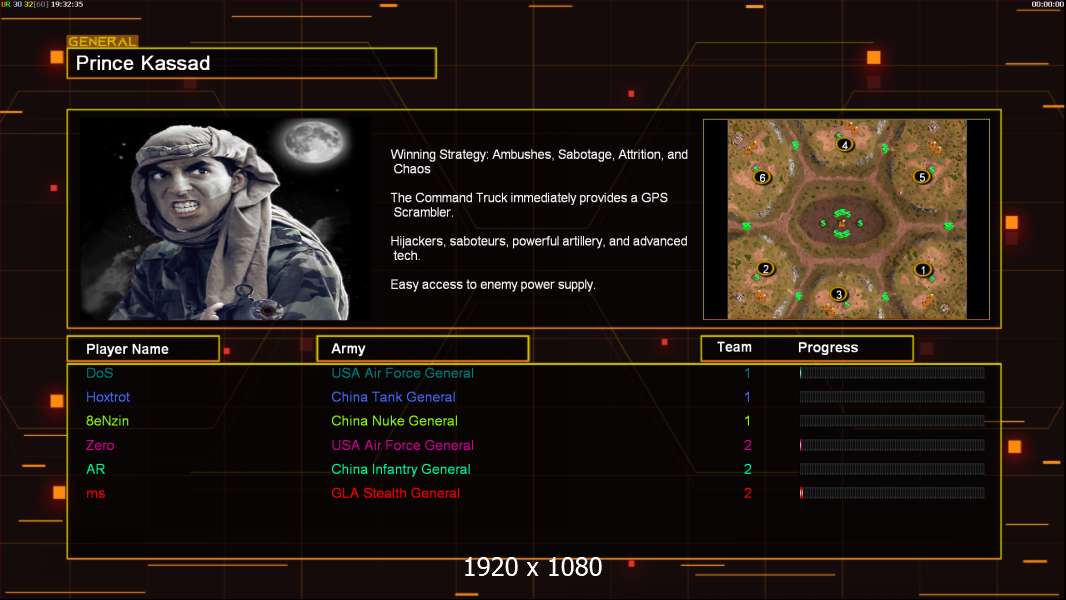Viewport: 1066px width, 600px height.
Task: Click DoS's loading progress bar
Action: pyautogui.click(x=892, y=372)
